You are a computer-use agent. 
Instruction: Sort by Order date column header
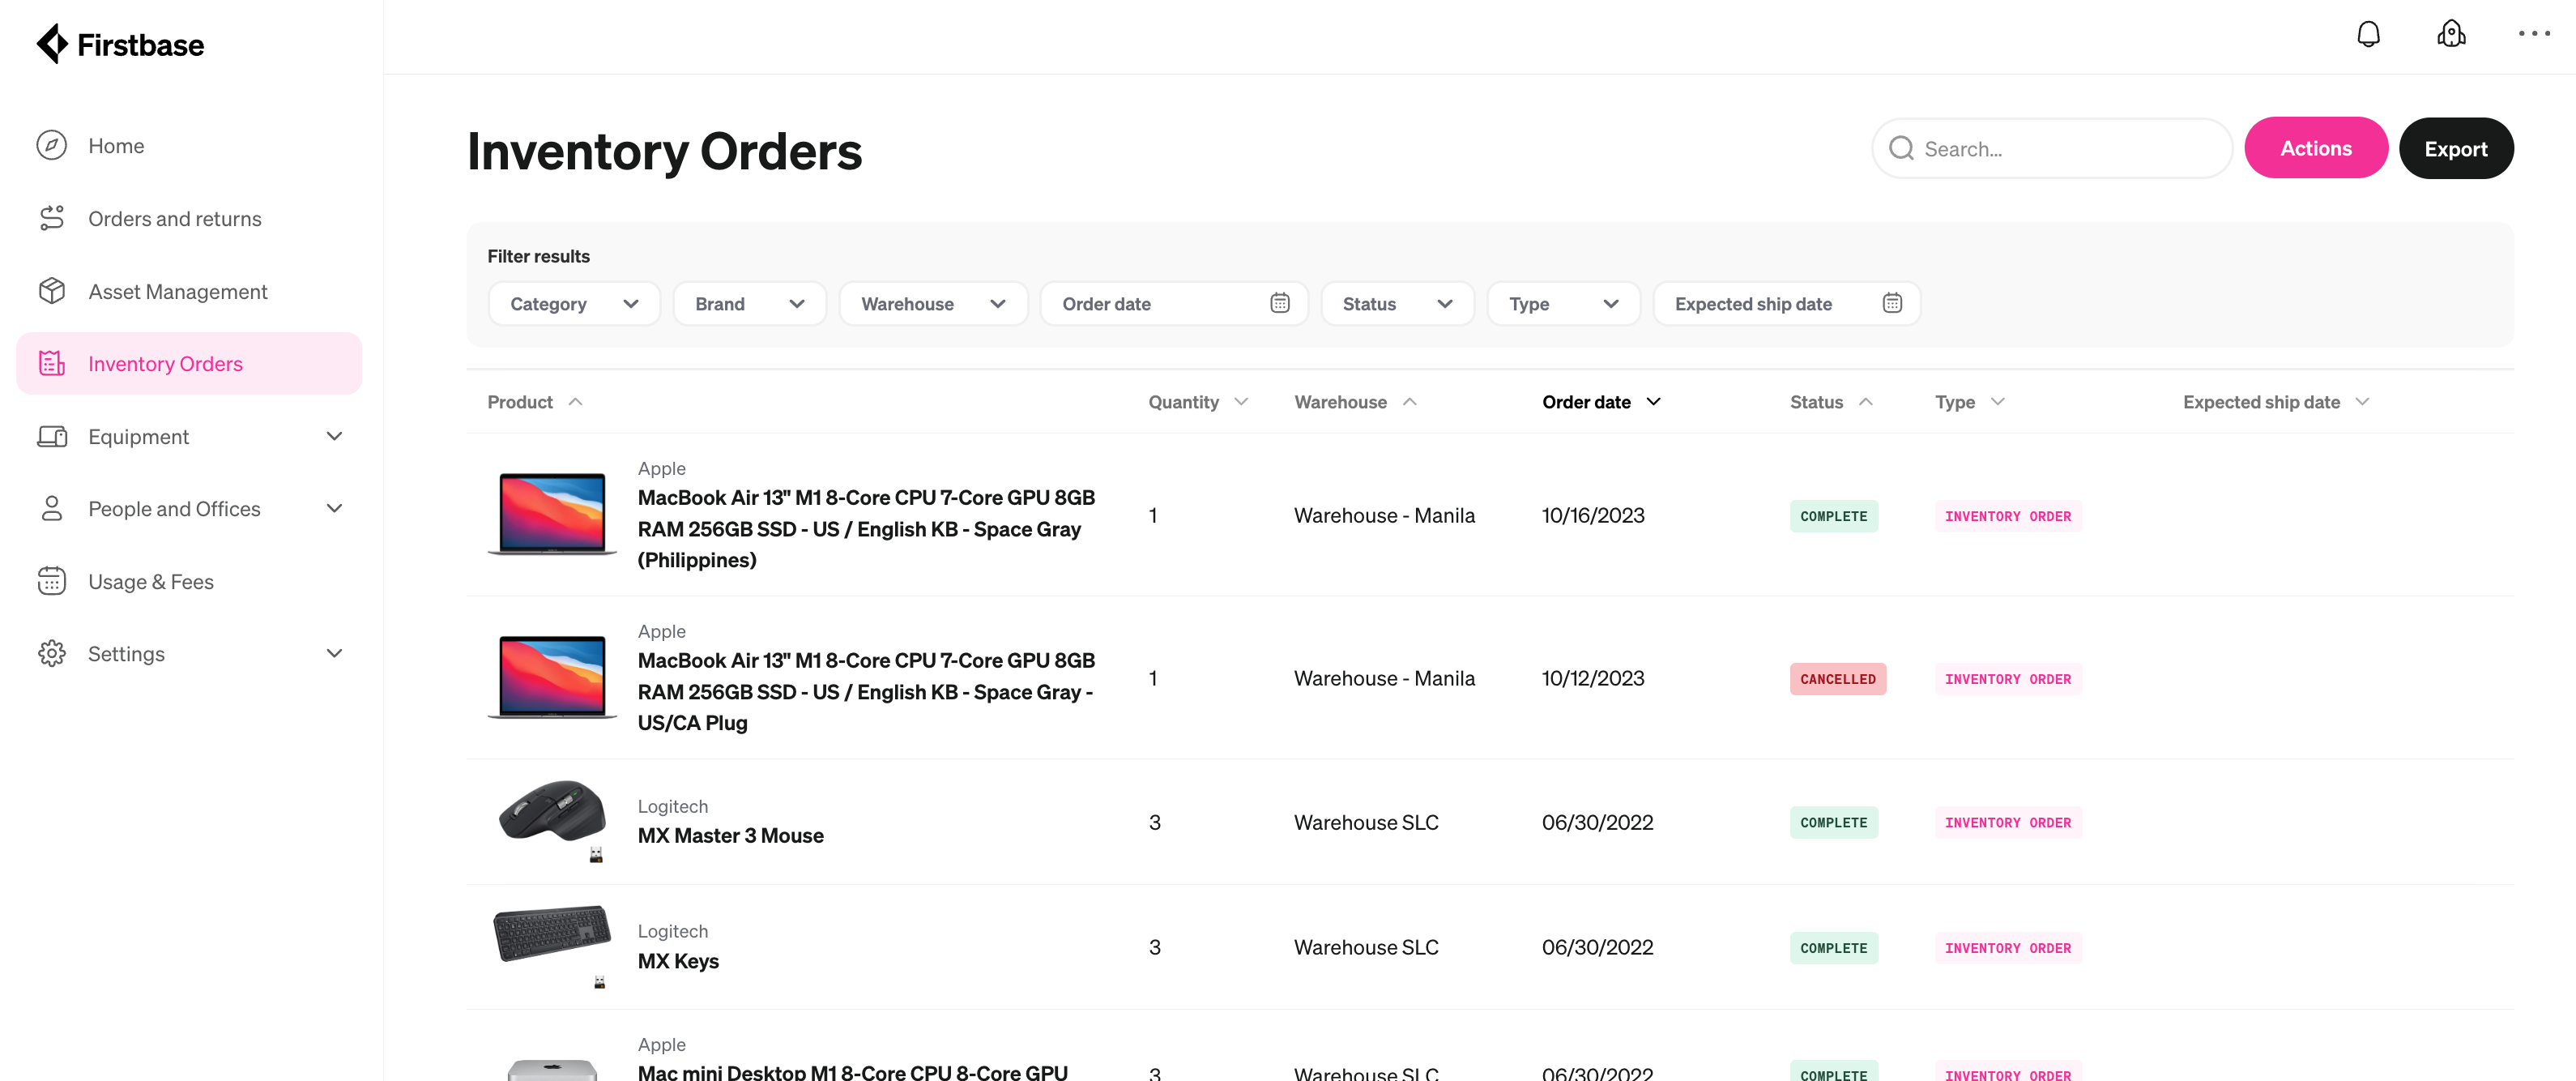(x=1601, y=402)
